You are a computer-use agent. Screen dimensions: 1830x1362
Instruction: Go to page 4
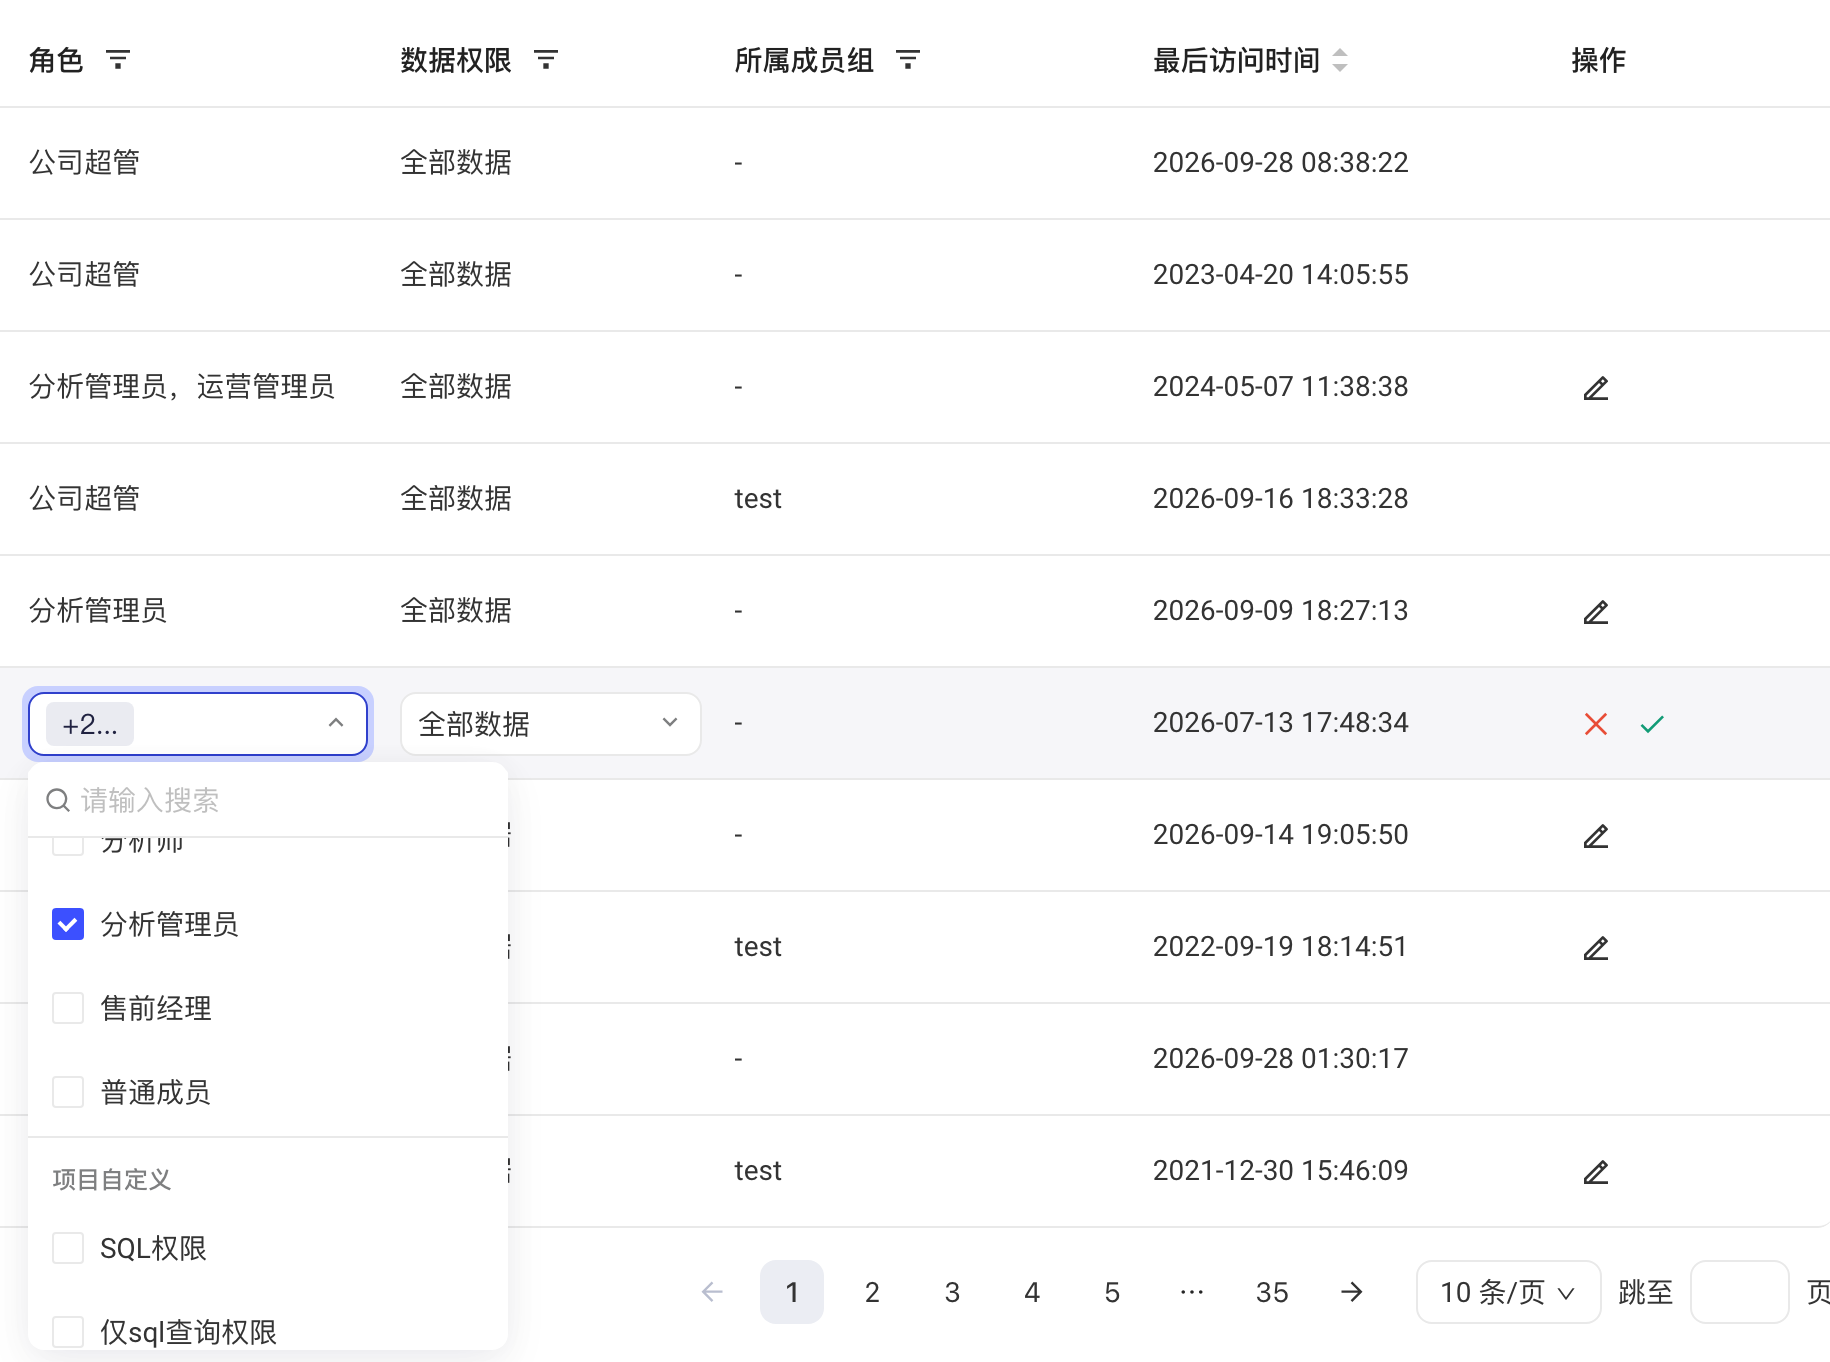coord(1032,1292)
